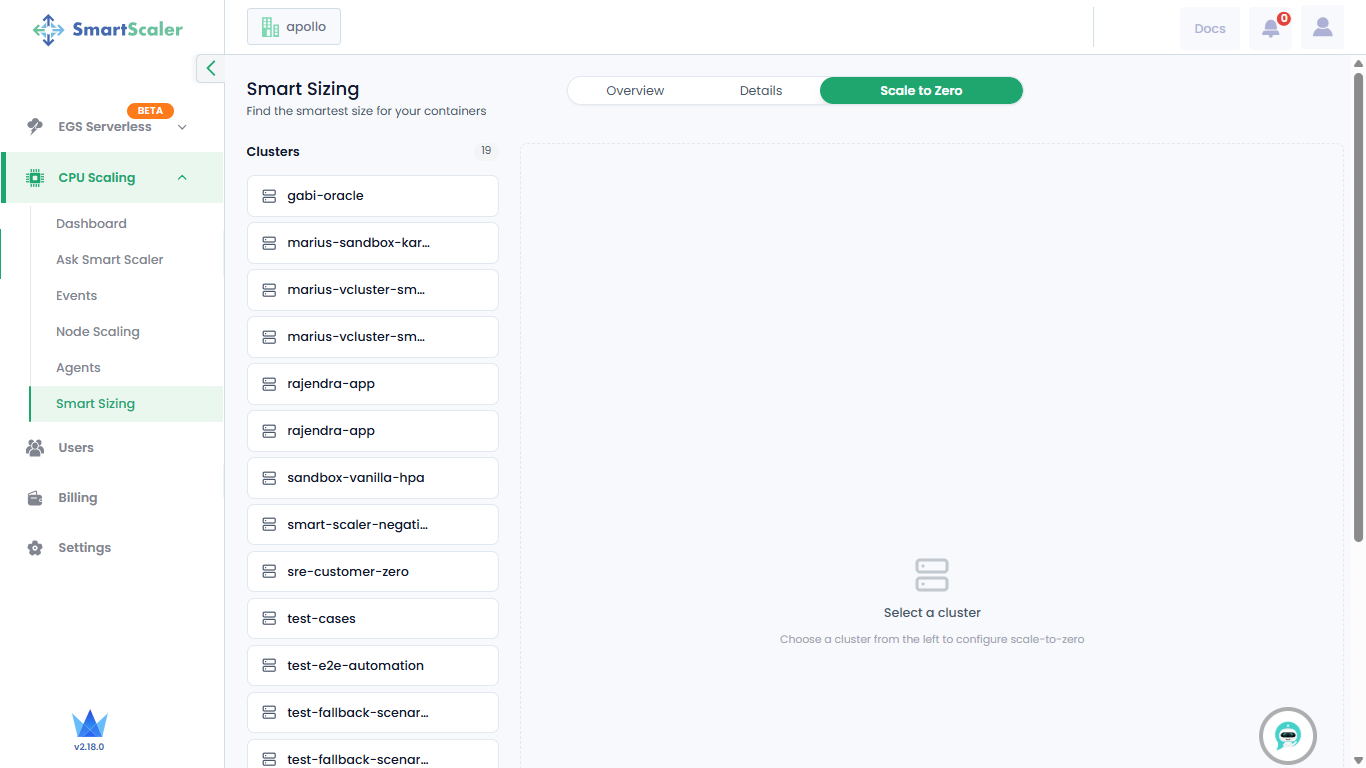Collapse the sidebar with the chevron arrow
The height and width of the screenshot is (768, 1366).
pyautogui.click(x=210, y=68)
